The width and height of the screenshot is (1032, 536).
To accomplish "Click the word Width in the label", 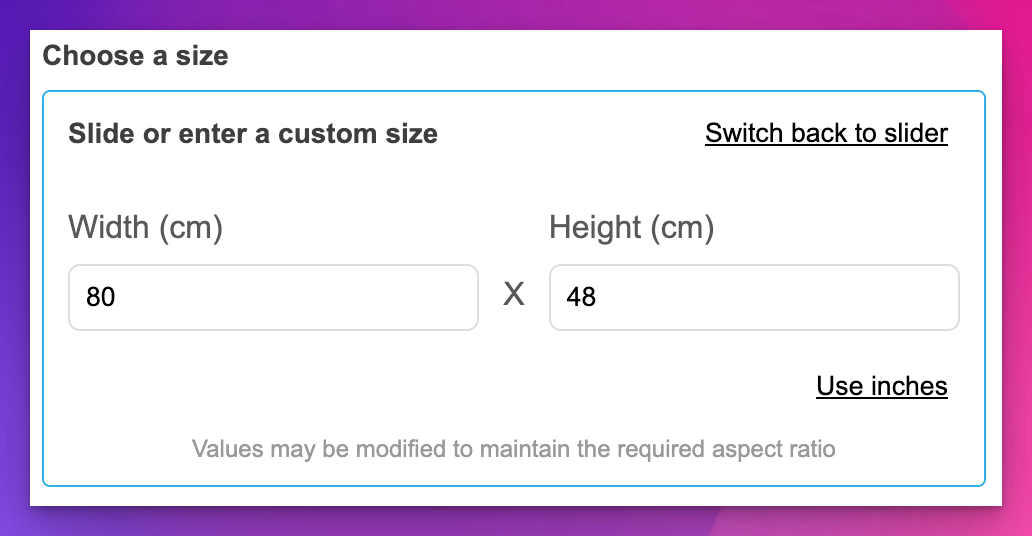I will 107,228.
